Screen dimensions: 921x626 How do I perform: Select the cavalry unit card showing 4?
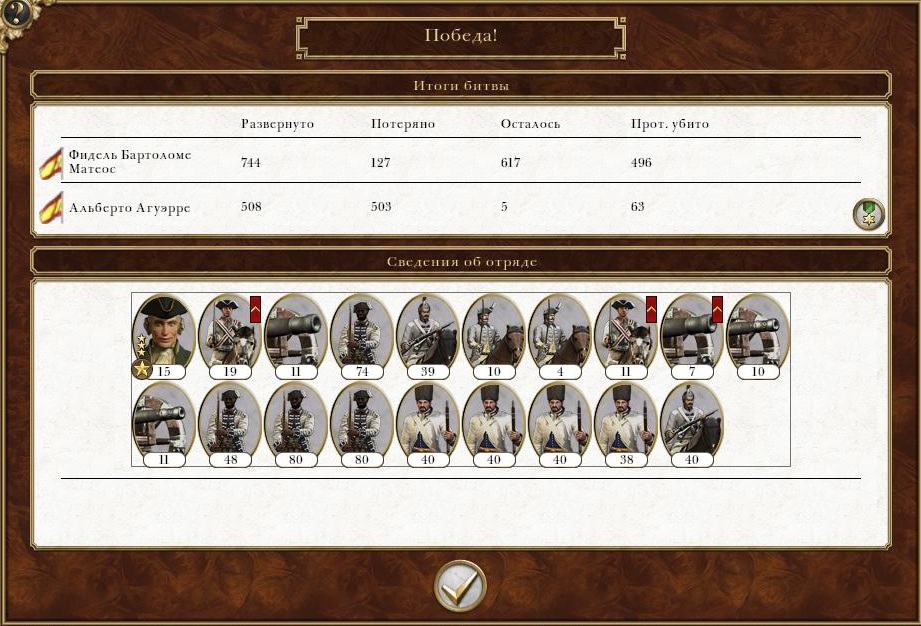560,336
